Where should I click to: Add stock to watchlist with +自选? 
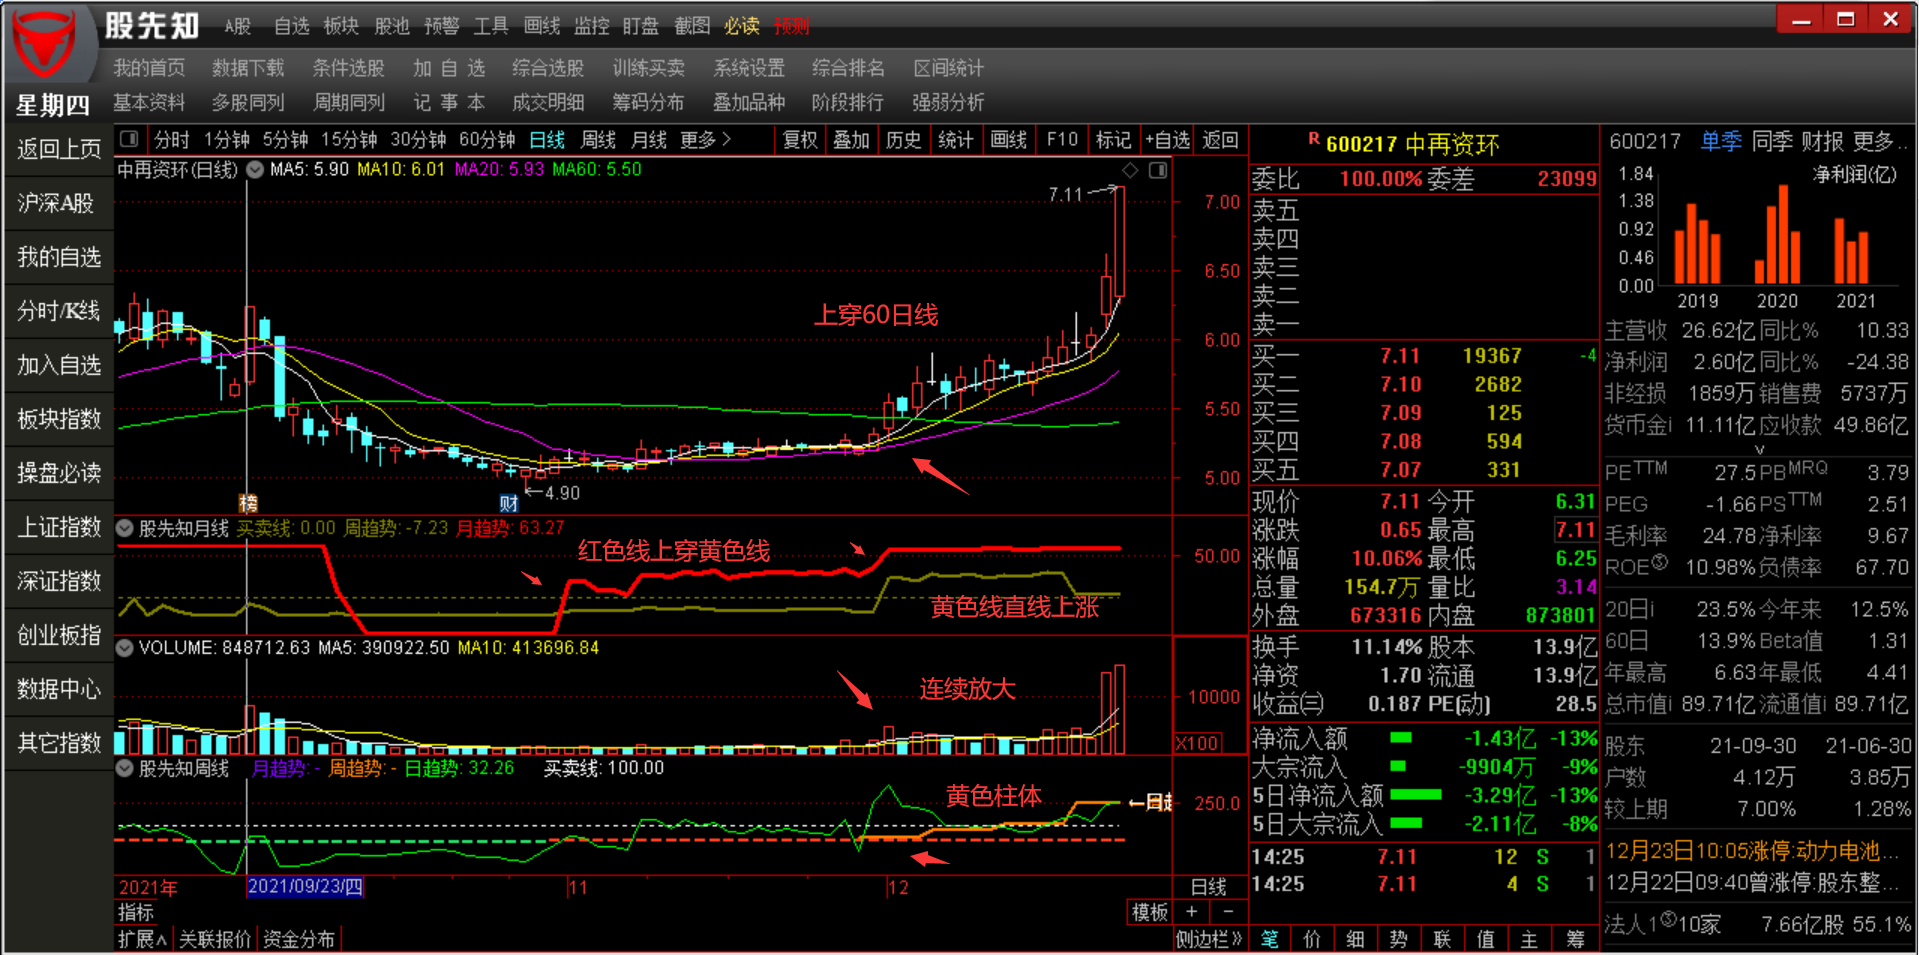pos(1165,140)
